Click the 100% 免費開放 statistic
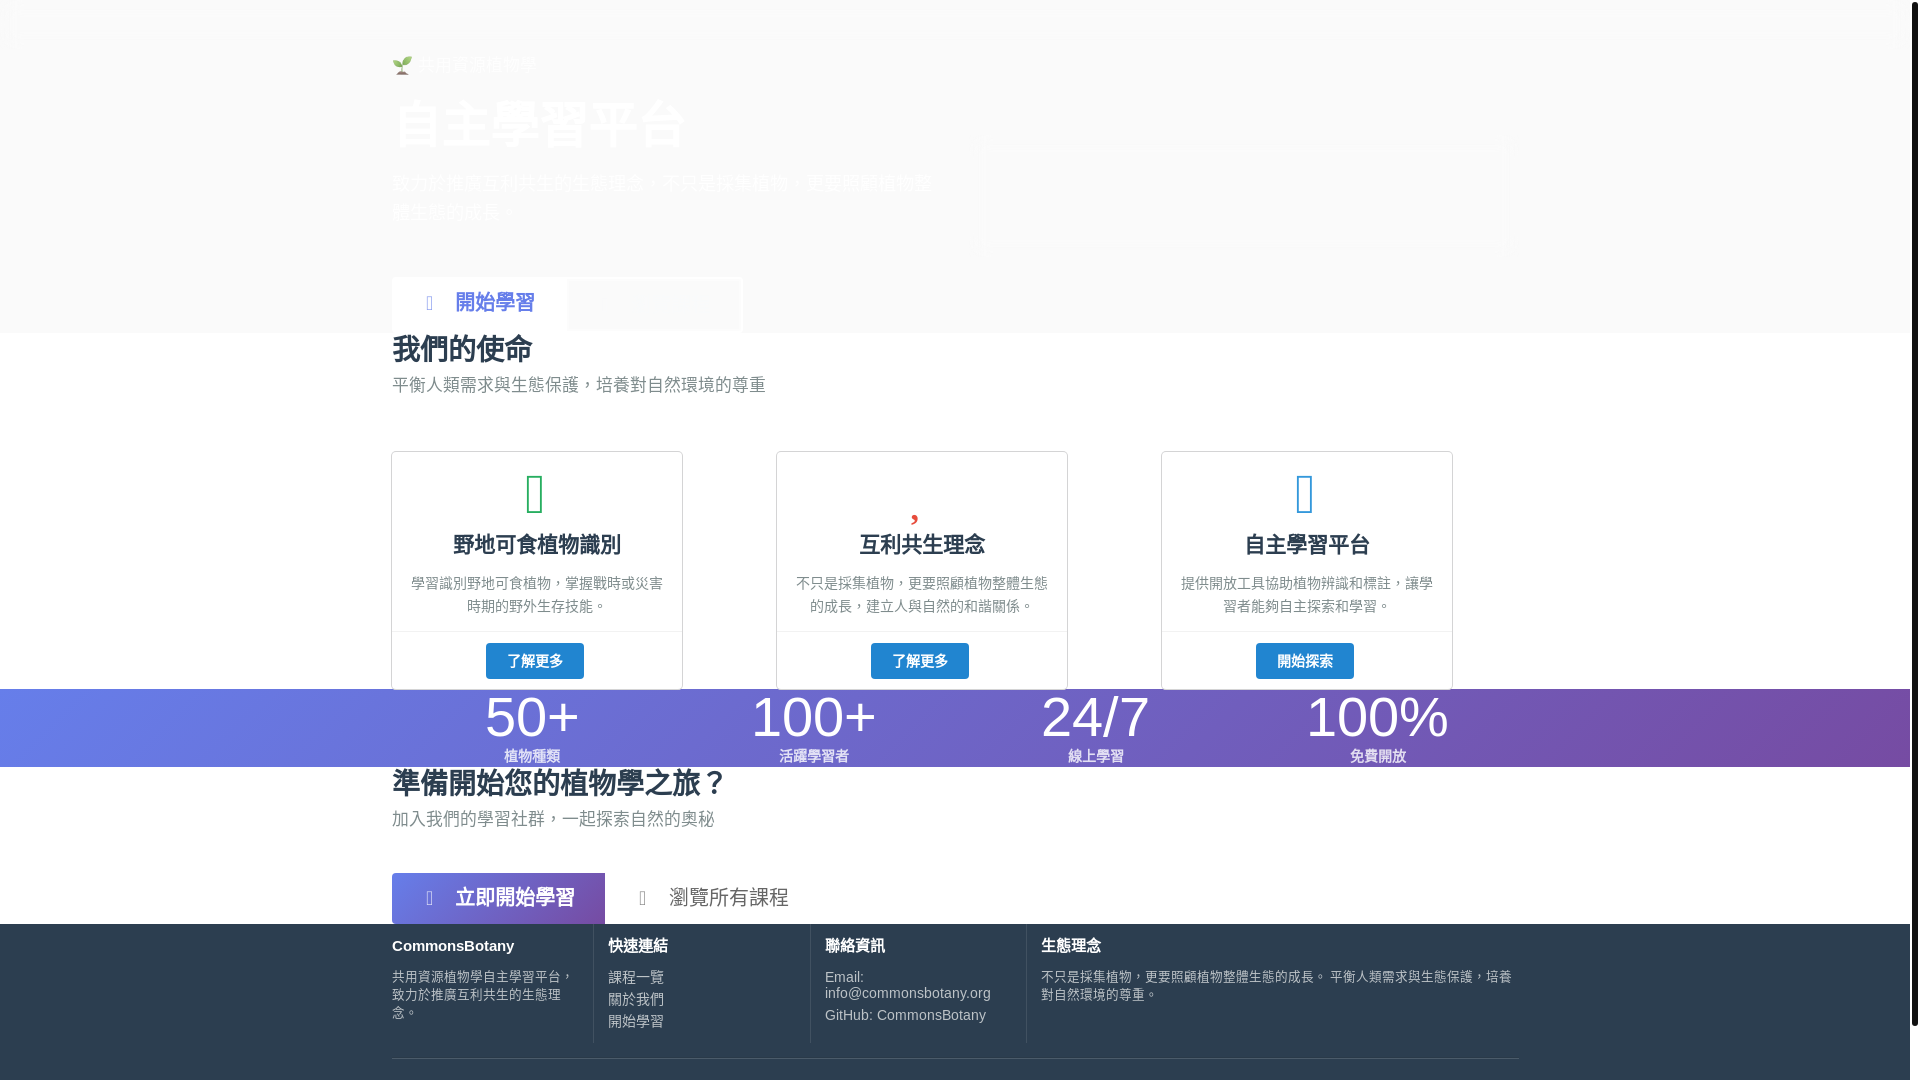The width and height of the screenshot is (1920, 1080). (x=1378, y=728)
